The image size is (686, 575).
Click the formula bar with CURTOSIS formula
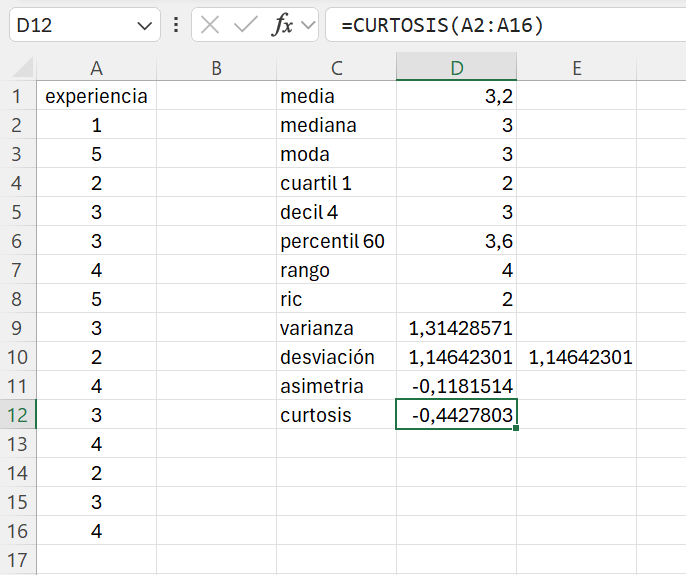tap(500, 25)
